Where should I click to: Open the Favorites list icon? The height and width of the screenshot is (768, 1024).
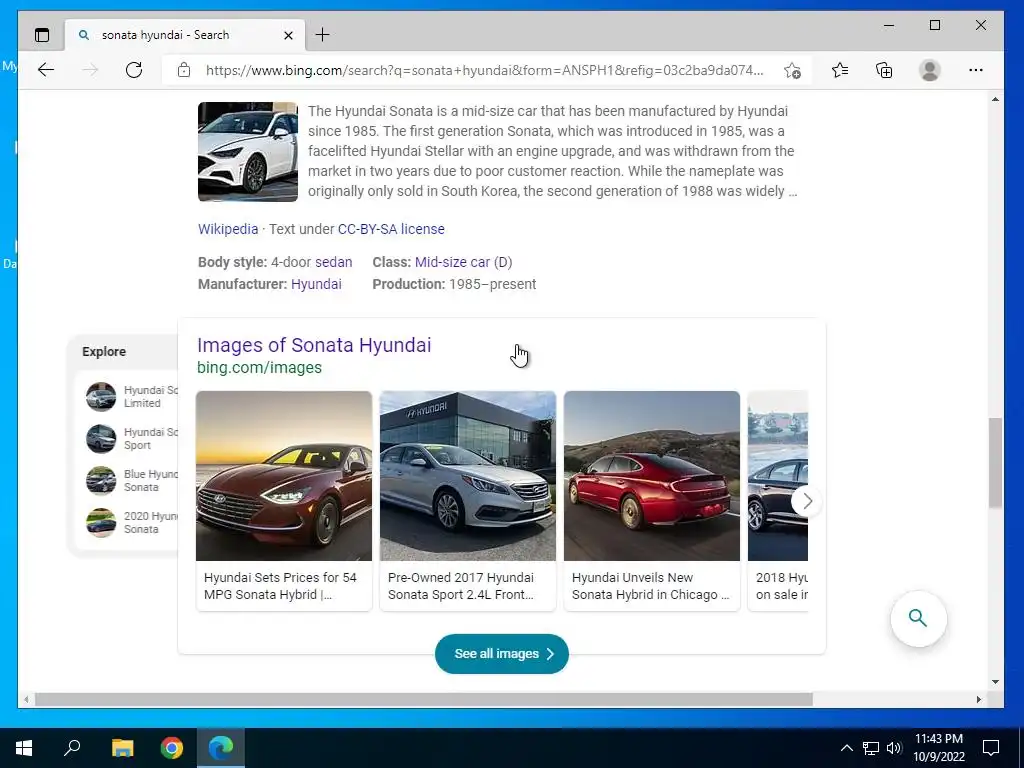point(840,70)
